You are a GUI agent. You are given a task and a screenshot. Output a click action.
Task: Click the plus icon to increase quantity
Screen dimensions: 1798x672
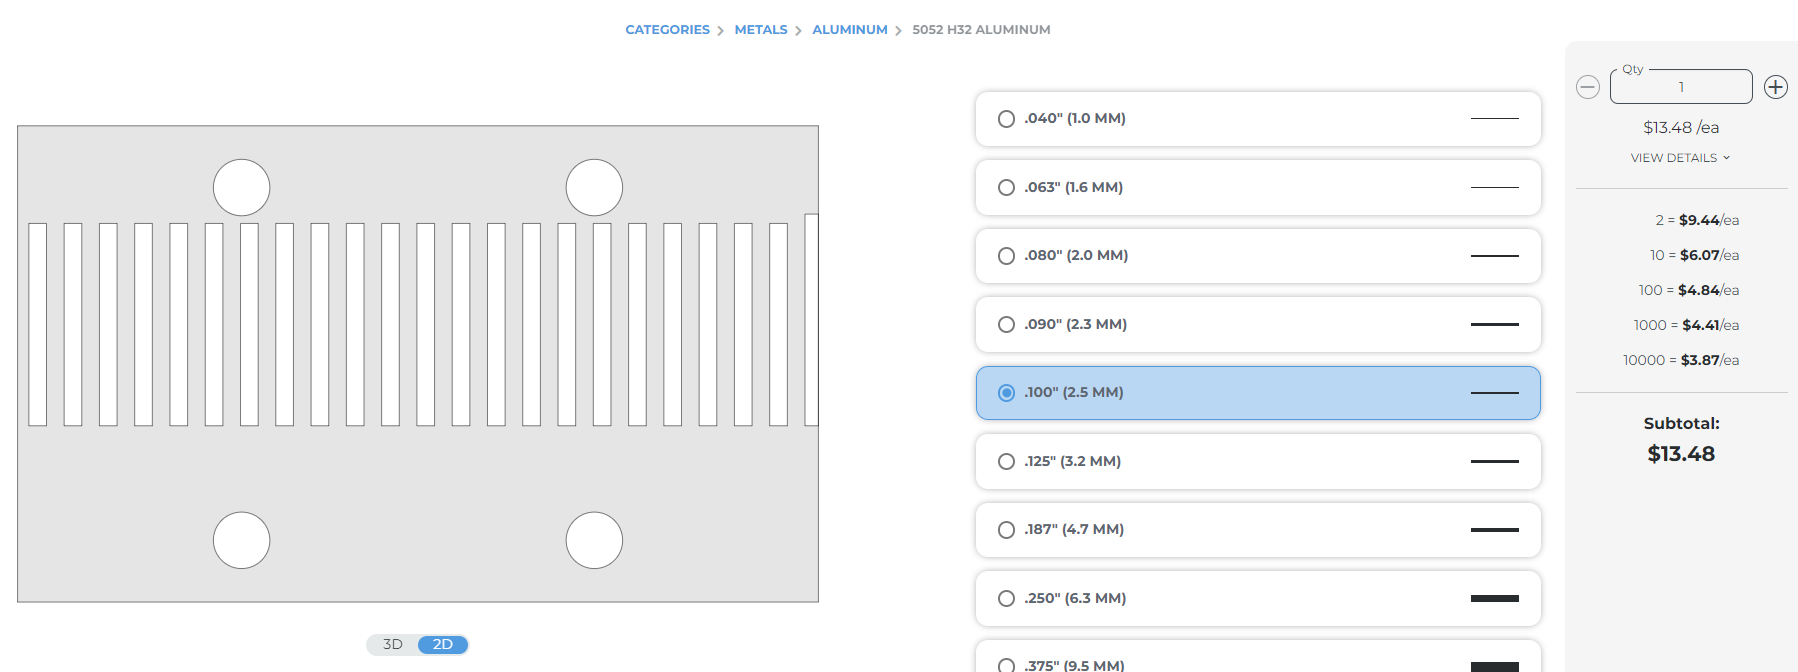point(1775,87)
